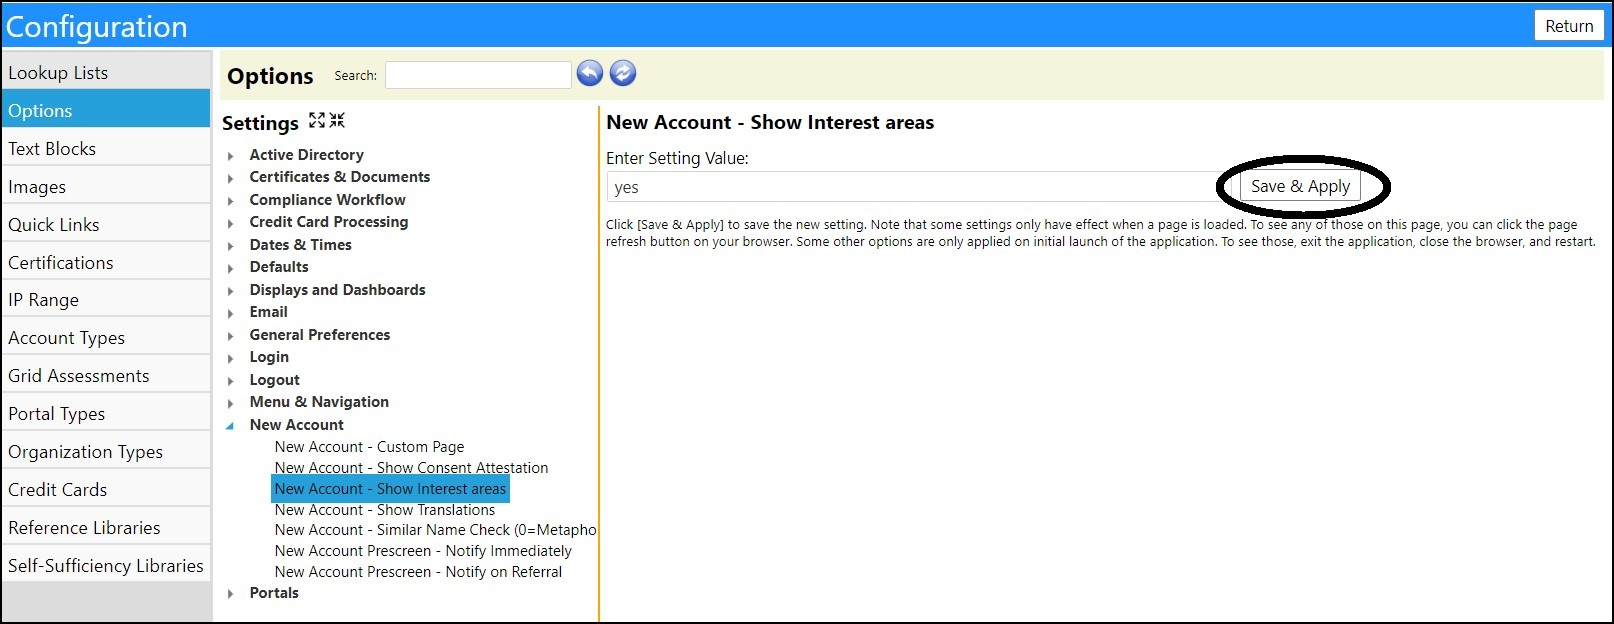The width and height of the screenshot is (1614, 624).
Task: Click the Email label
Action: click(x=268, y=312)
